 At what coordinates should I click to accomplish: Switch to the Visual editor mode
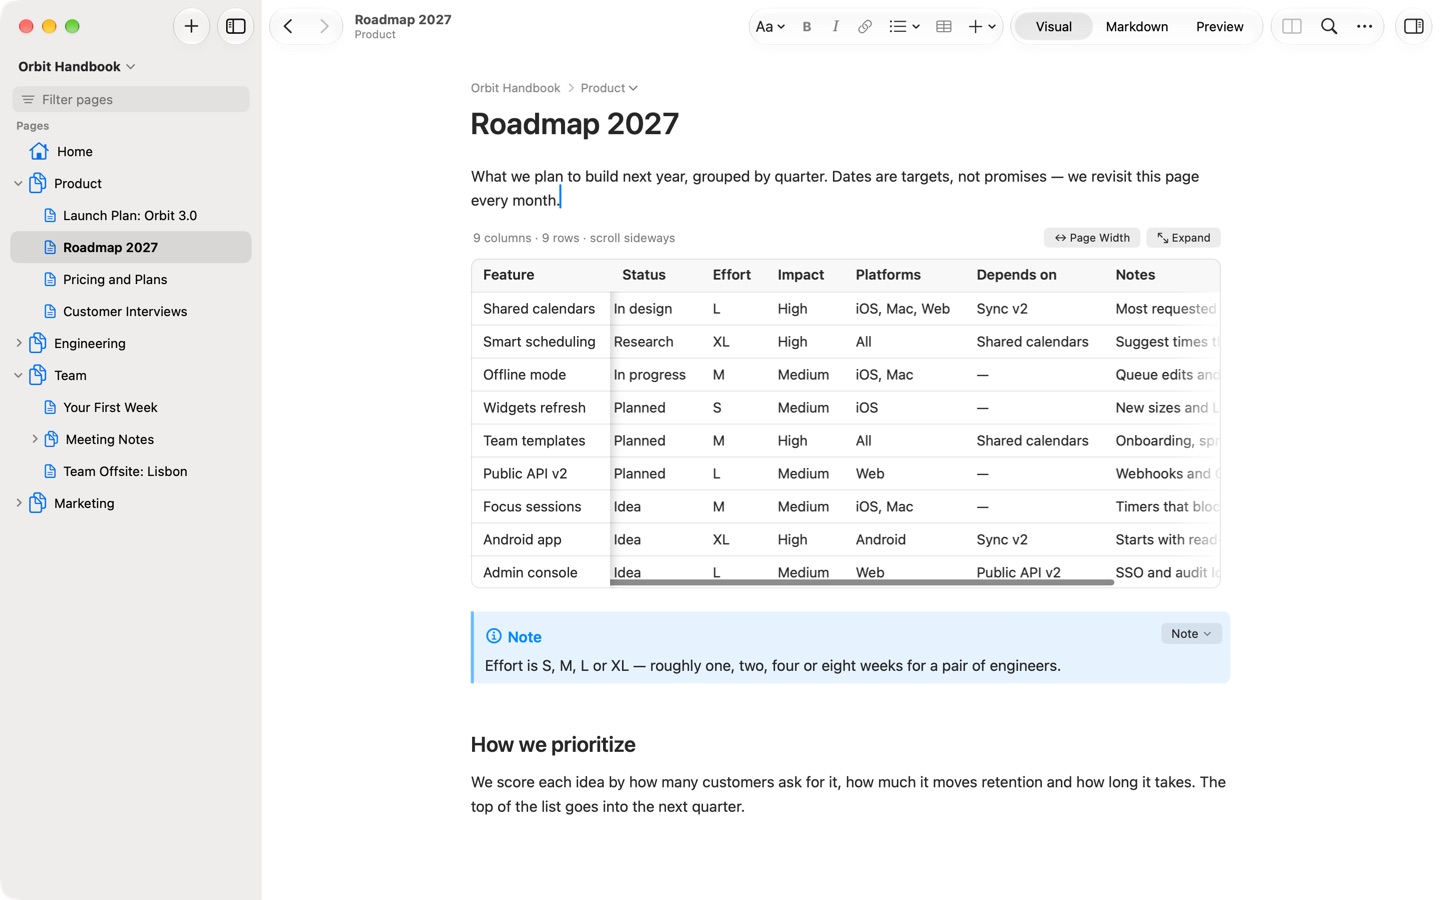point(1053,27)
